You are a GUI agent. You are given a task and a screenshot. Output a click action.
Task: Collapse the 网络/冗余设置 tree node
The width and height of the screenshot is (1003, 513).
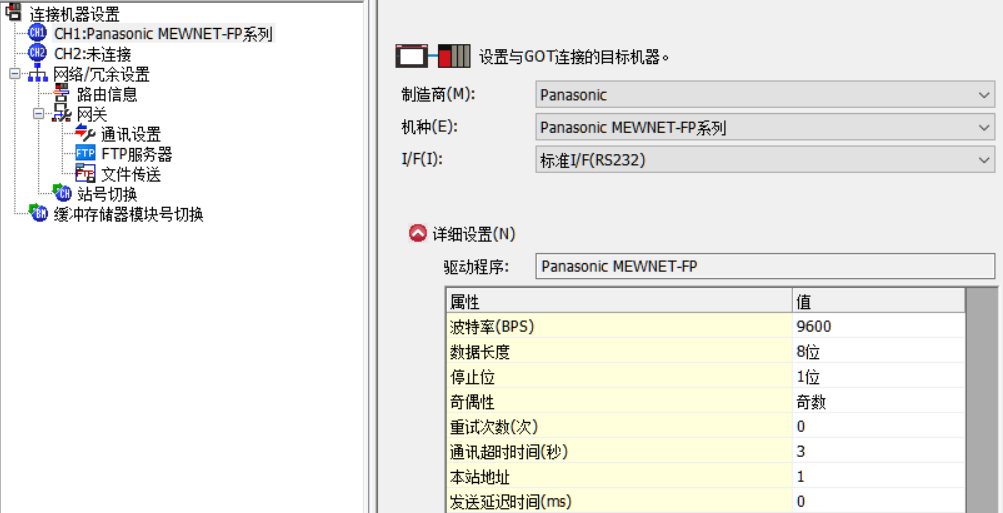(15, 74)
